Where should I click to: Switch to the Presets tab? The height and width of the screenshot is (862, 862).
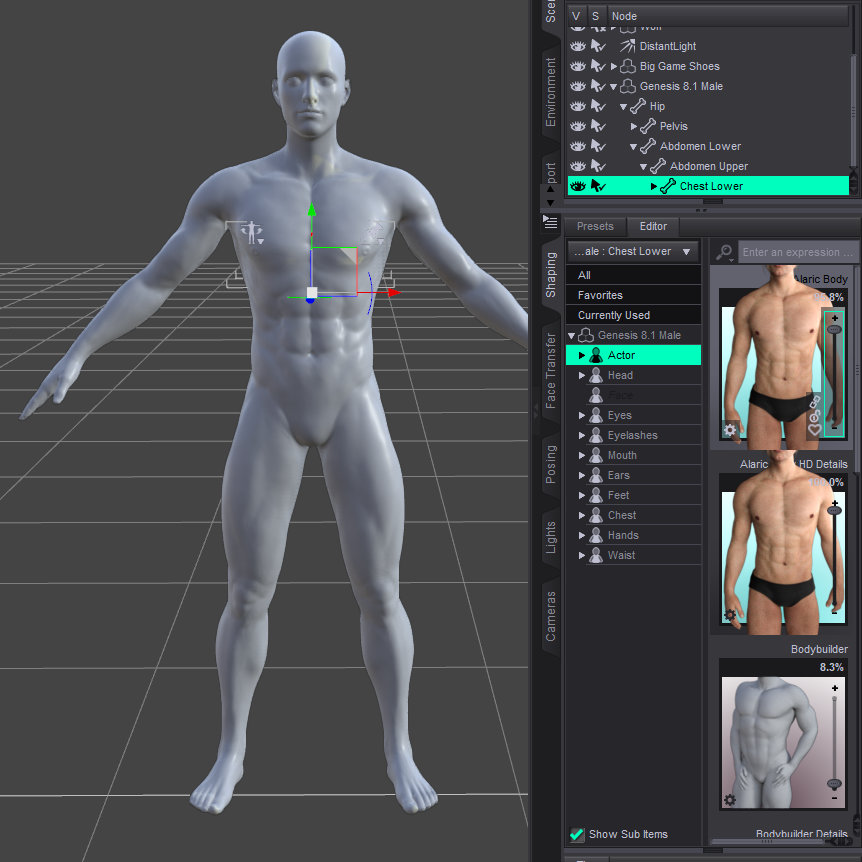point(595,226)
